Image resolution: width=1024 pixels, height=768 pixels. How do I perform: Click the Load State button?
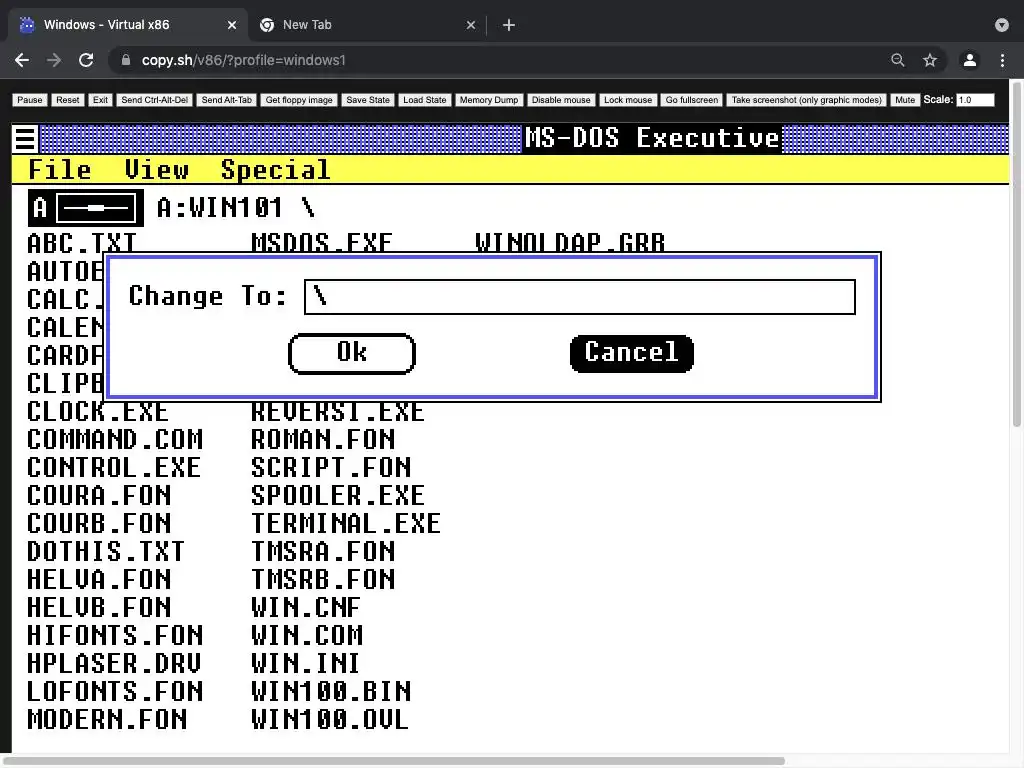pos(424,100)
